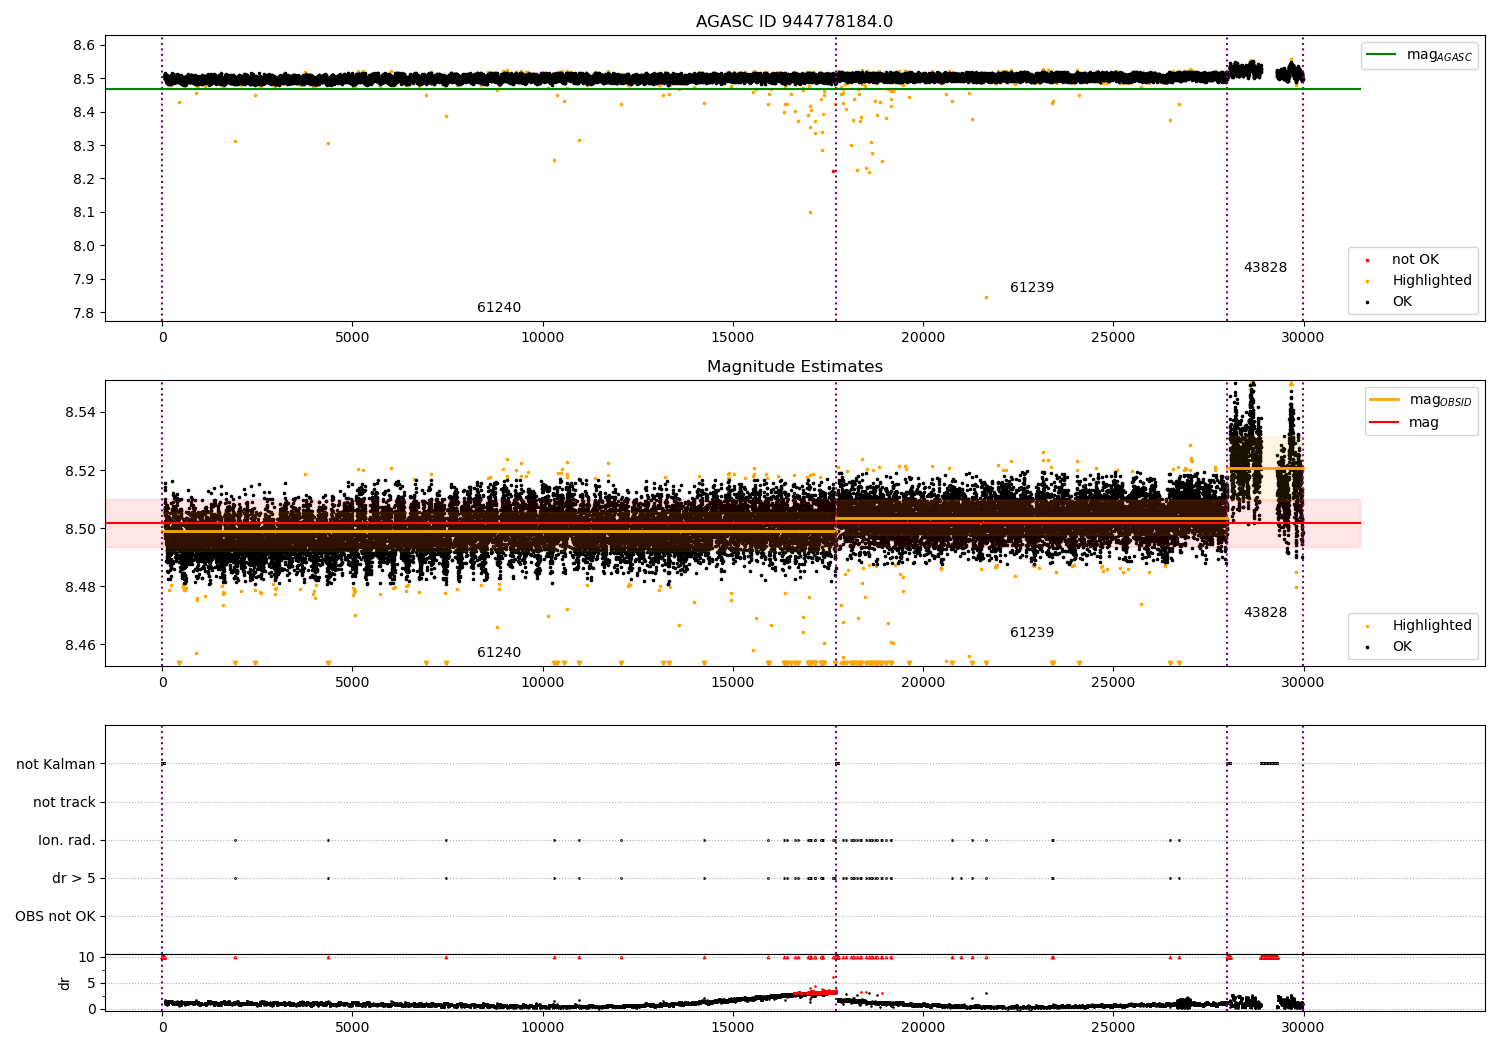Click the 8.6 tick label on top plot
Screen dimensions: 1500x1050
(x=83, y=46)
